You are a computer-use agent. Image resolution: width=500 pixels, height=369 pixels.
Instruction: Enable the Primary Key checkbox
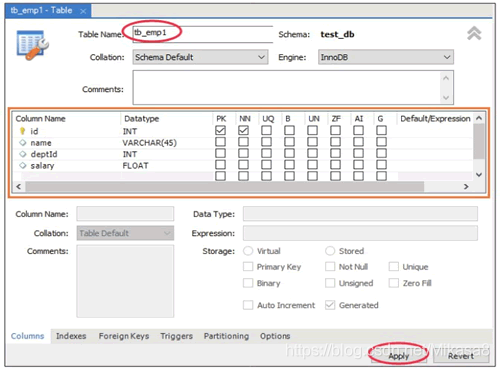[x=248, y=267]
